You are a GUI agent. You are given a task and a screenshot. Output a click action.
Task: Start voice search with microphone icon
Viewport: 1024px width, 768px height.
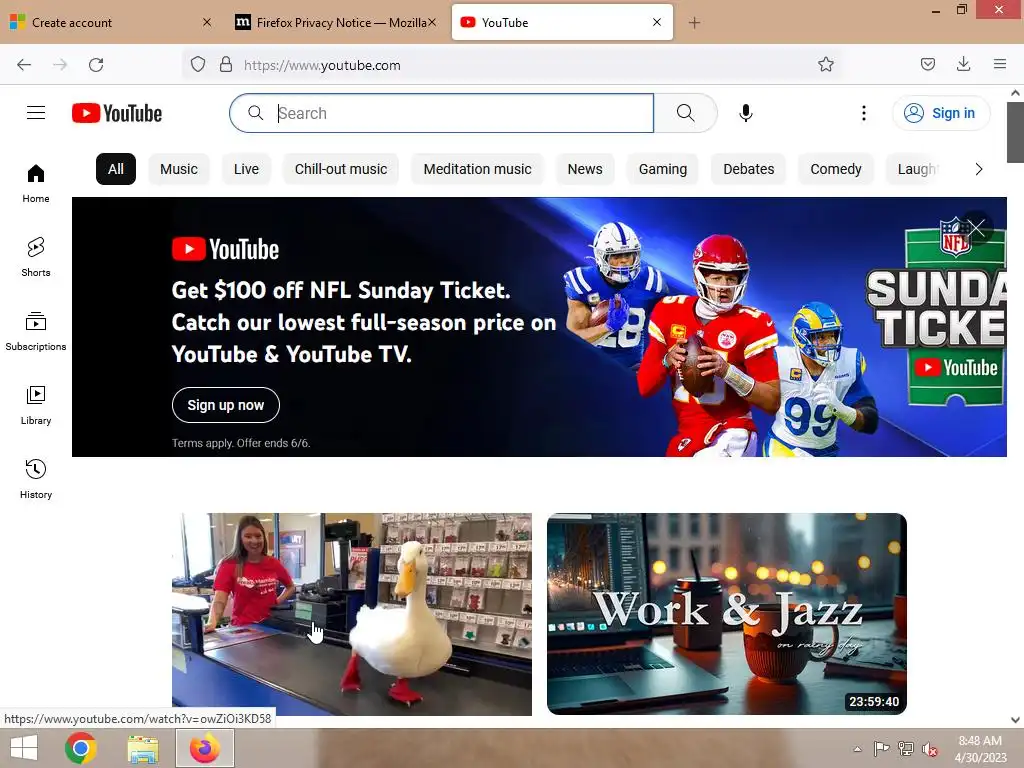point(746,113)
